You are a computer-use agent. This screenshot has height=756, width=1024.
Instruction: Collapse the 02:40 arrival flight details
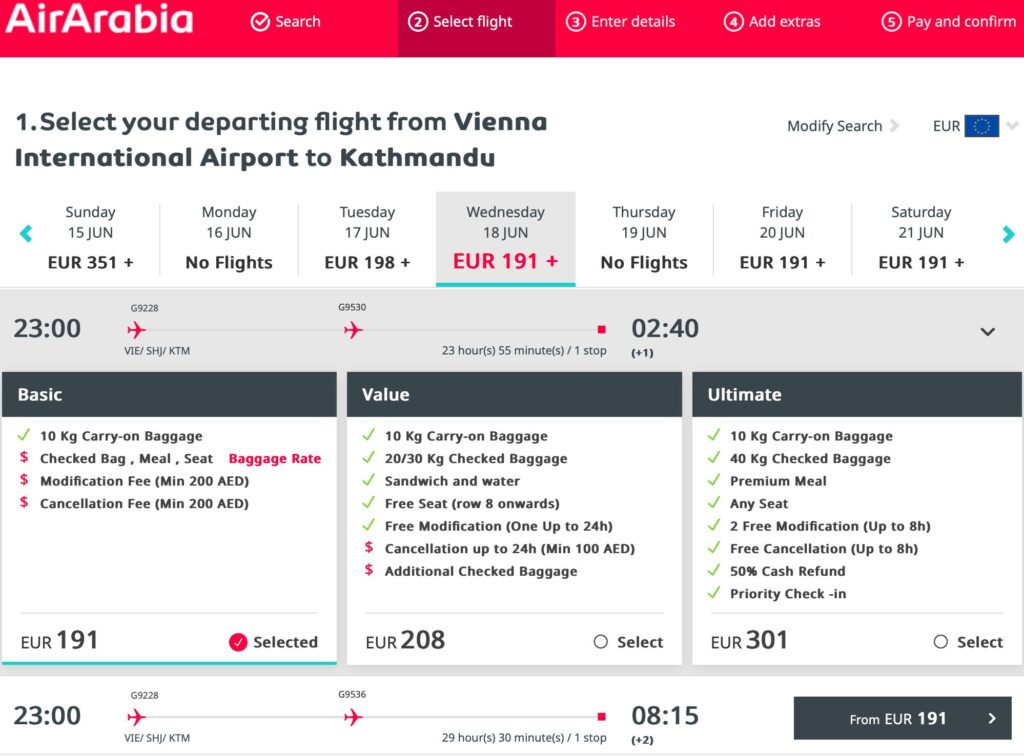[988, 331]
